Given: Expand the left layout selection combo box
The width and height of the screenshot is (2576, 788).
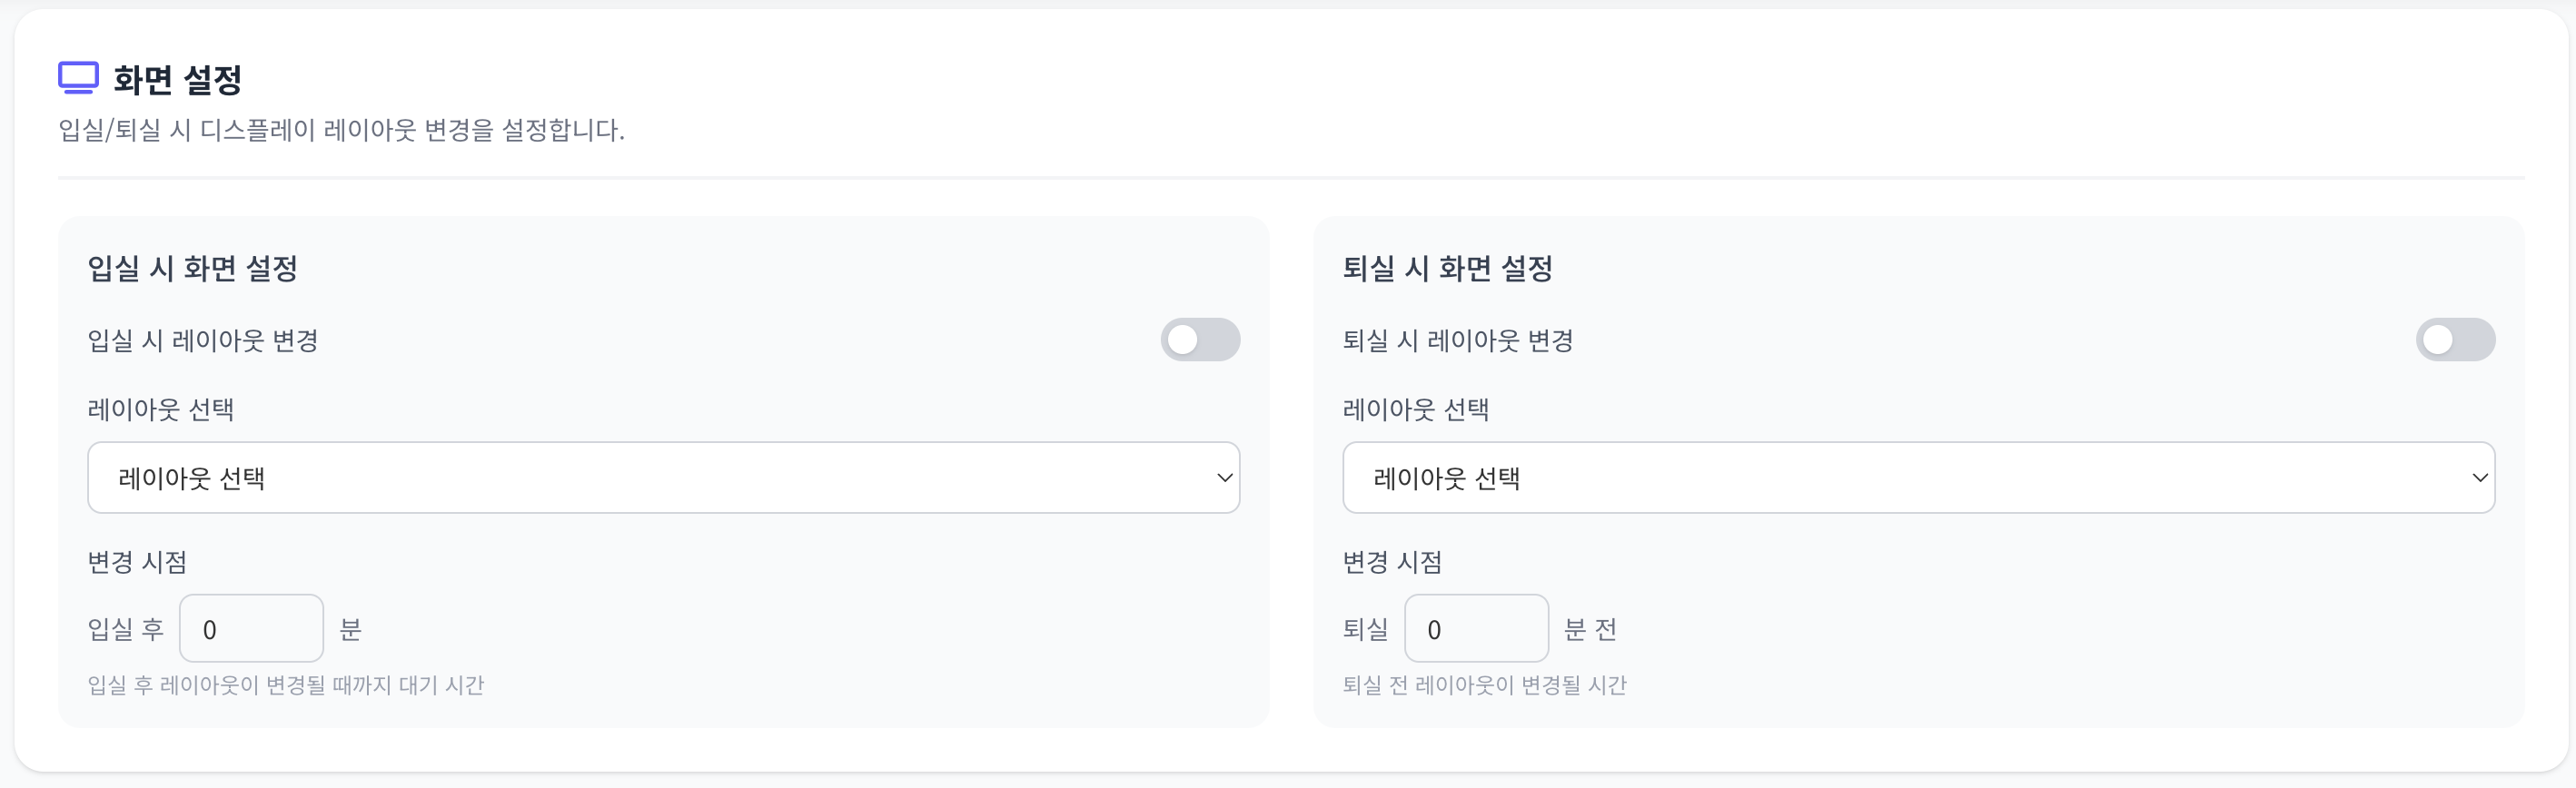Looking at the screenshot, I should [x=663, y=477].
